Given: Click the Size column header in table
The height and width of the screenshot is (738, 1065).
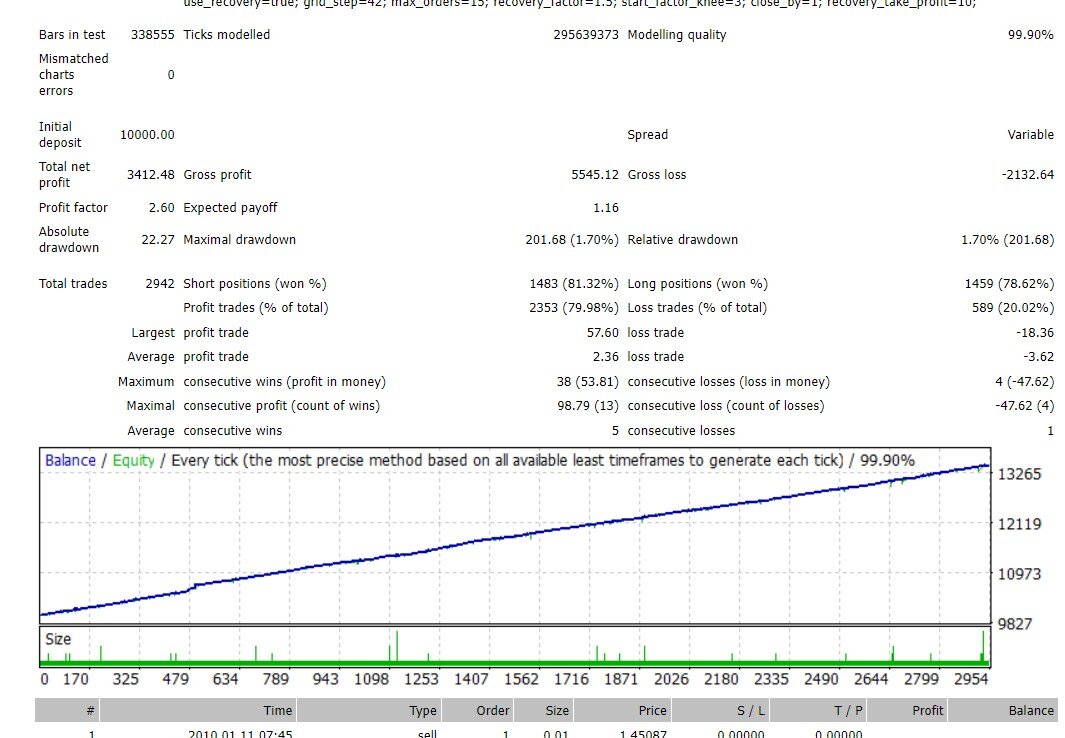Looking at the screenshot, I should point(542,710).
